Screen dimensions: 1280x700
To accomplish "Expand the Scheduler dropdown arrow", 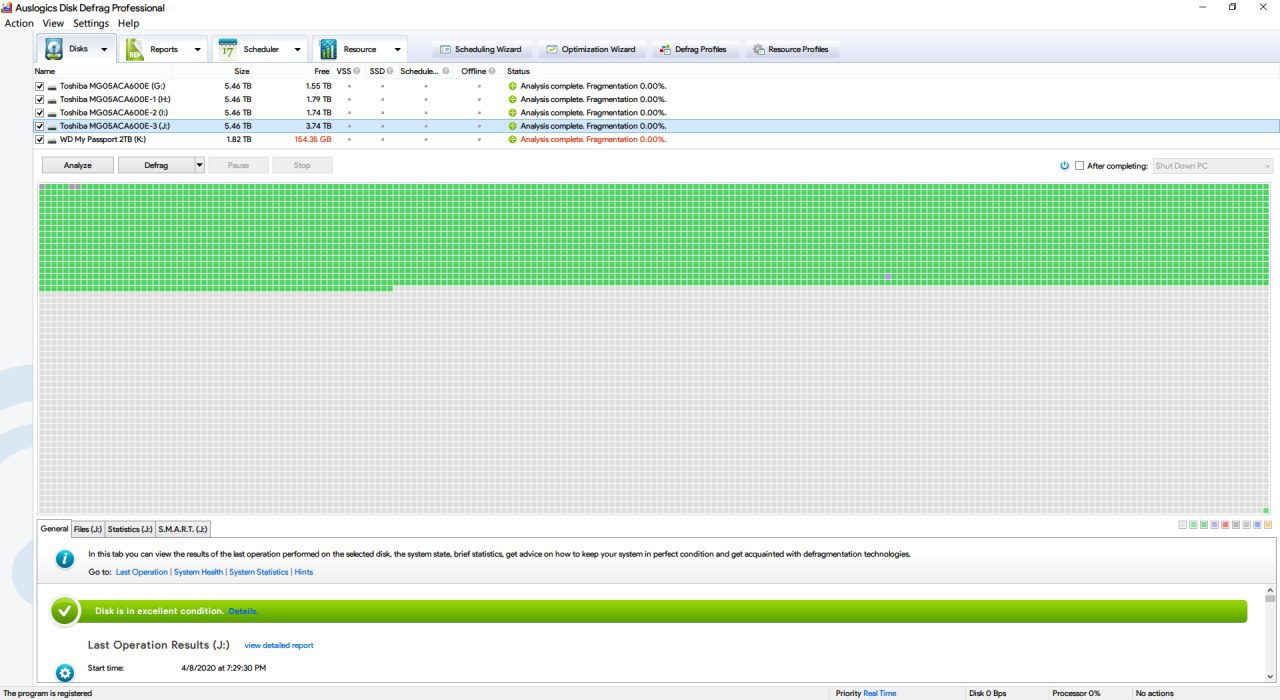I will pyautogui.click(x=297, y=49).
